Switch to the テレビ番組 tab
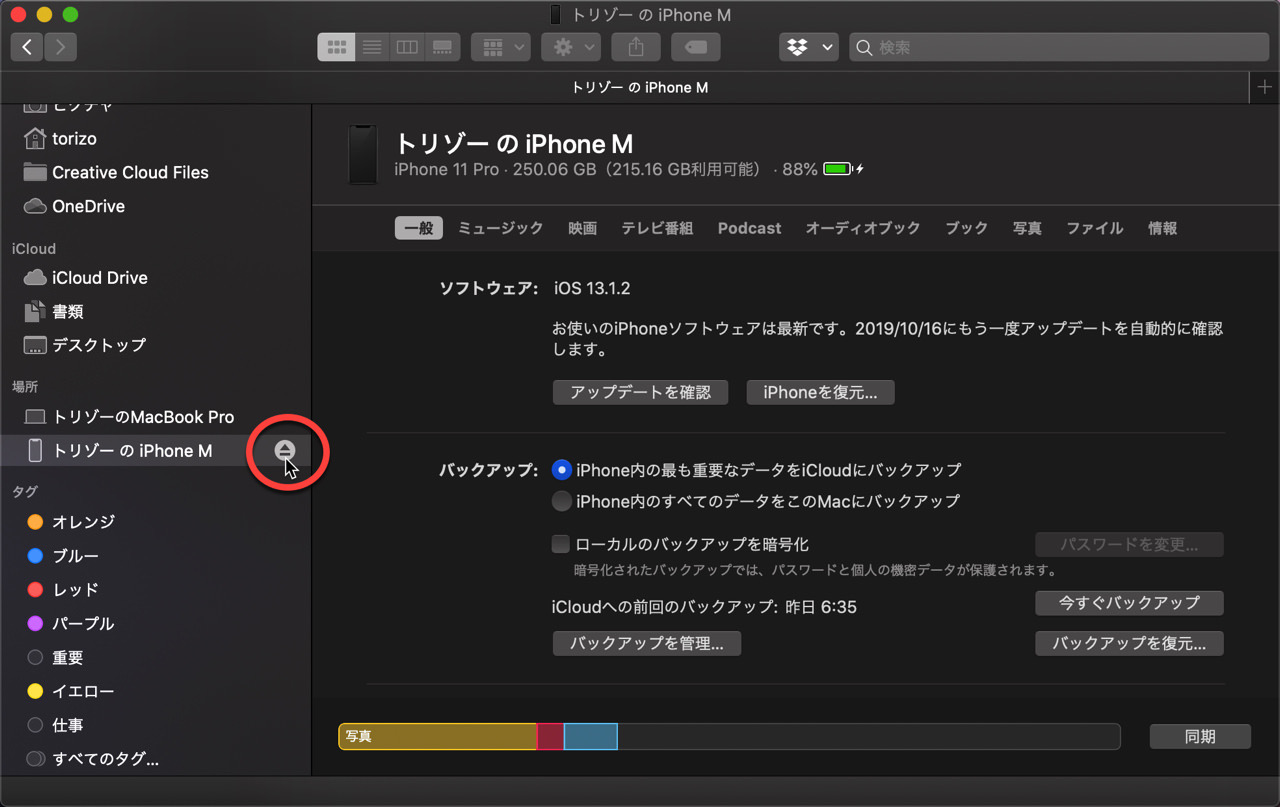This screenshot has width=1280, height=807. (657, 228)
